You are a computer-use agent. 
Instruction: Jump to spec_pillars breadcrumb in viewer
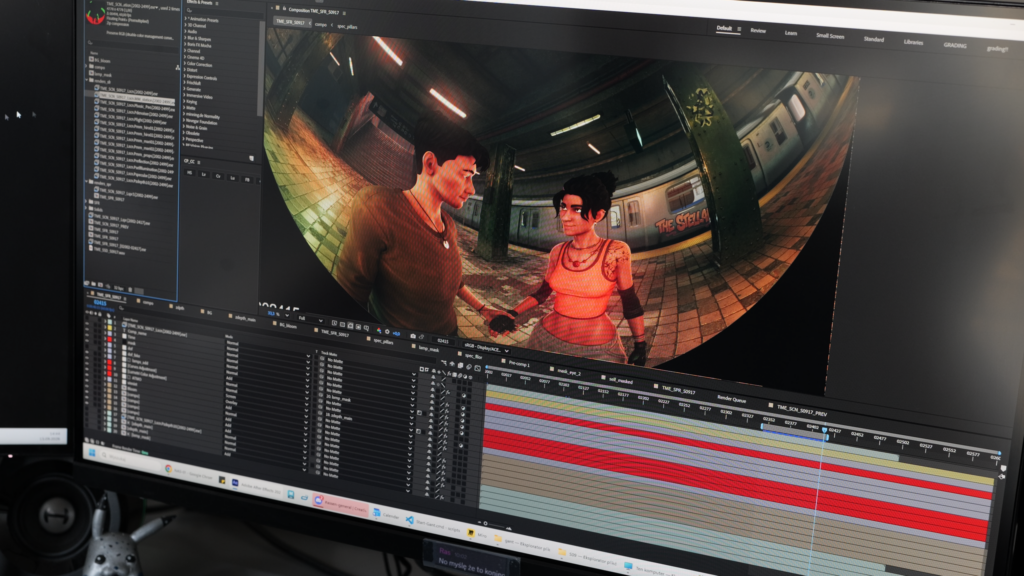pyautogui.click(x=347, y=26)
